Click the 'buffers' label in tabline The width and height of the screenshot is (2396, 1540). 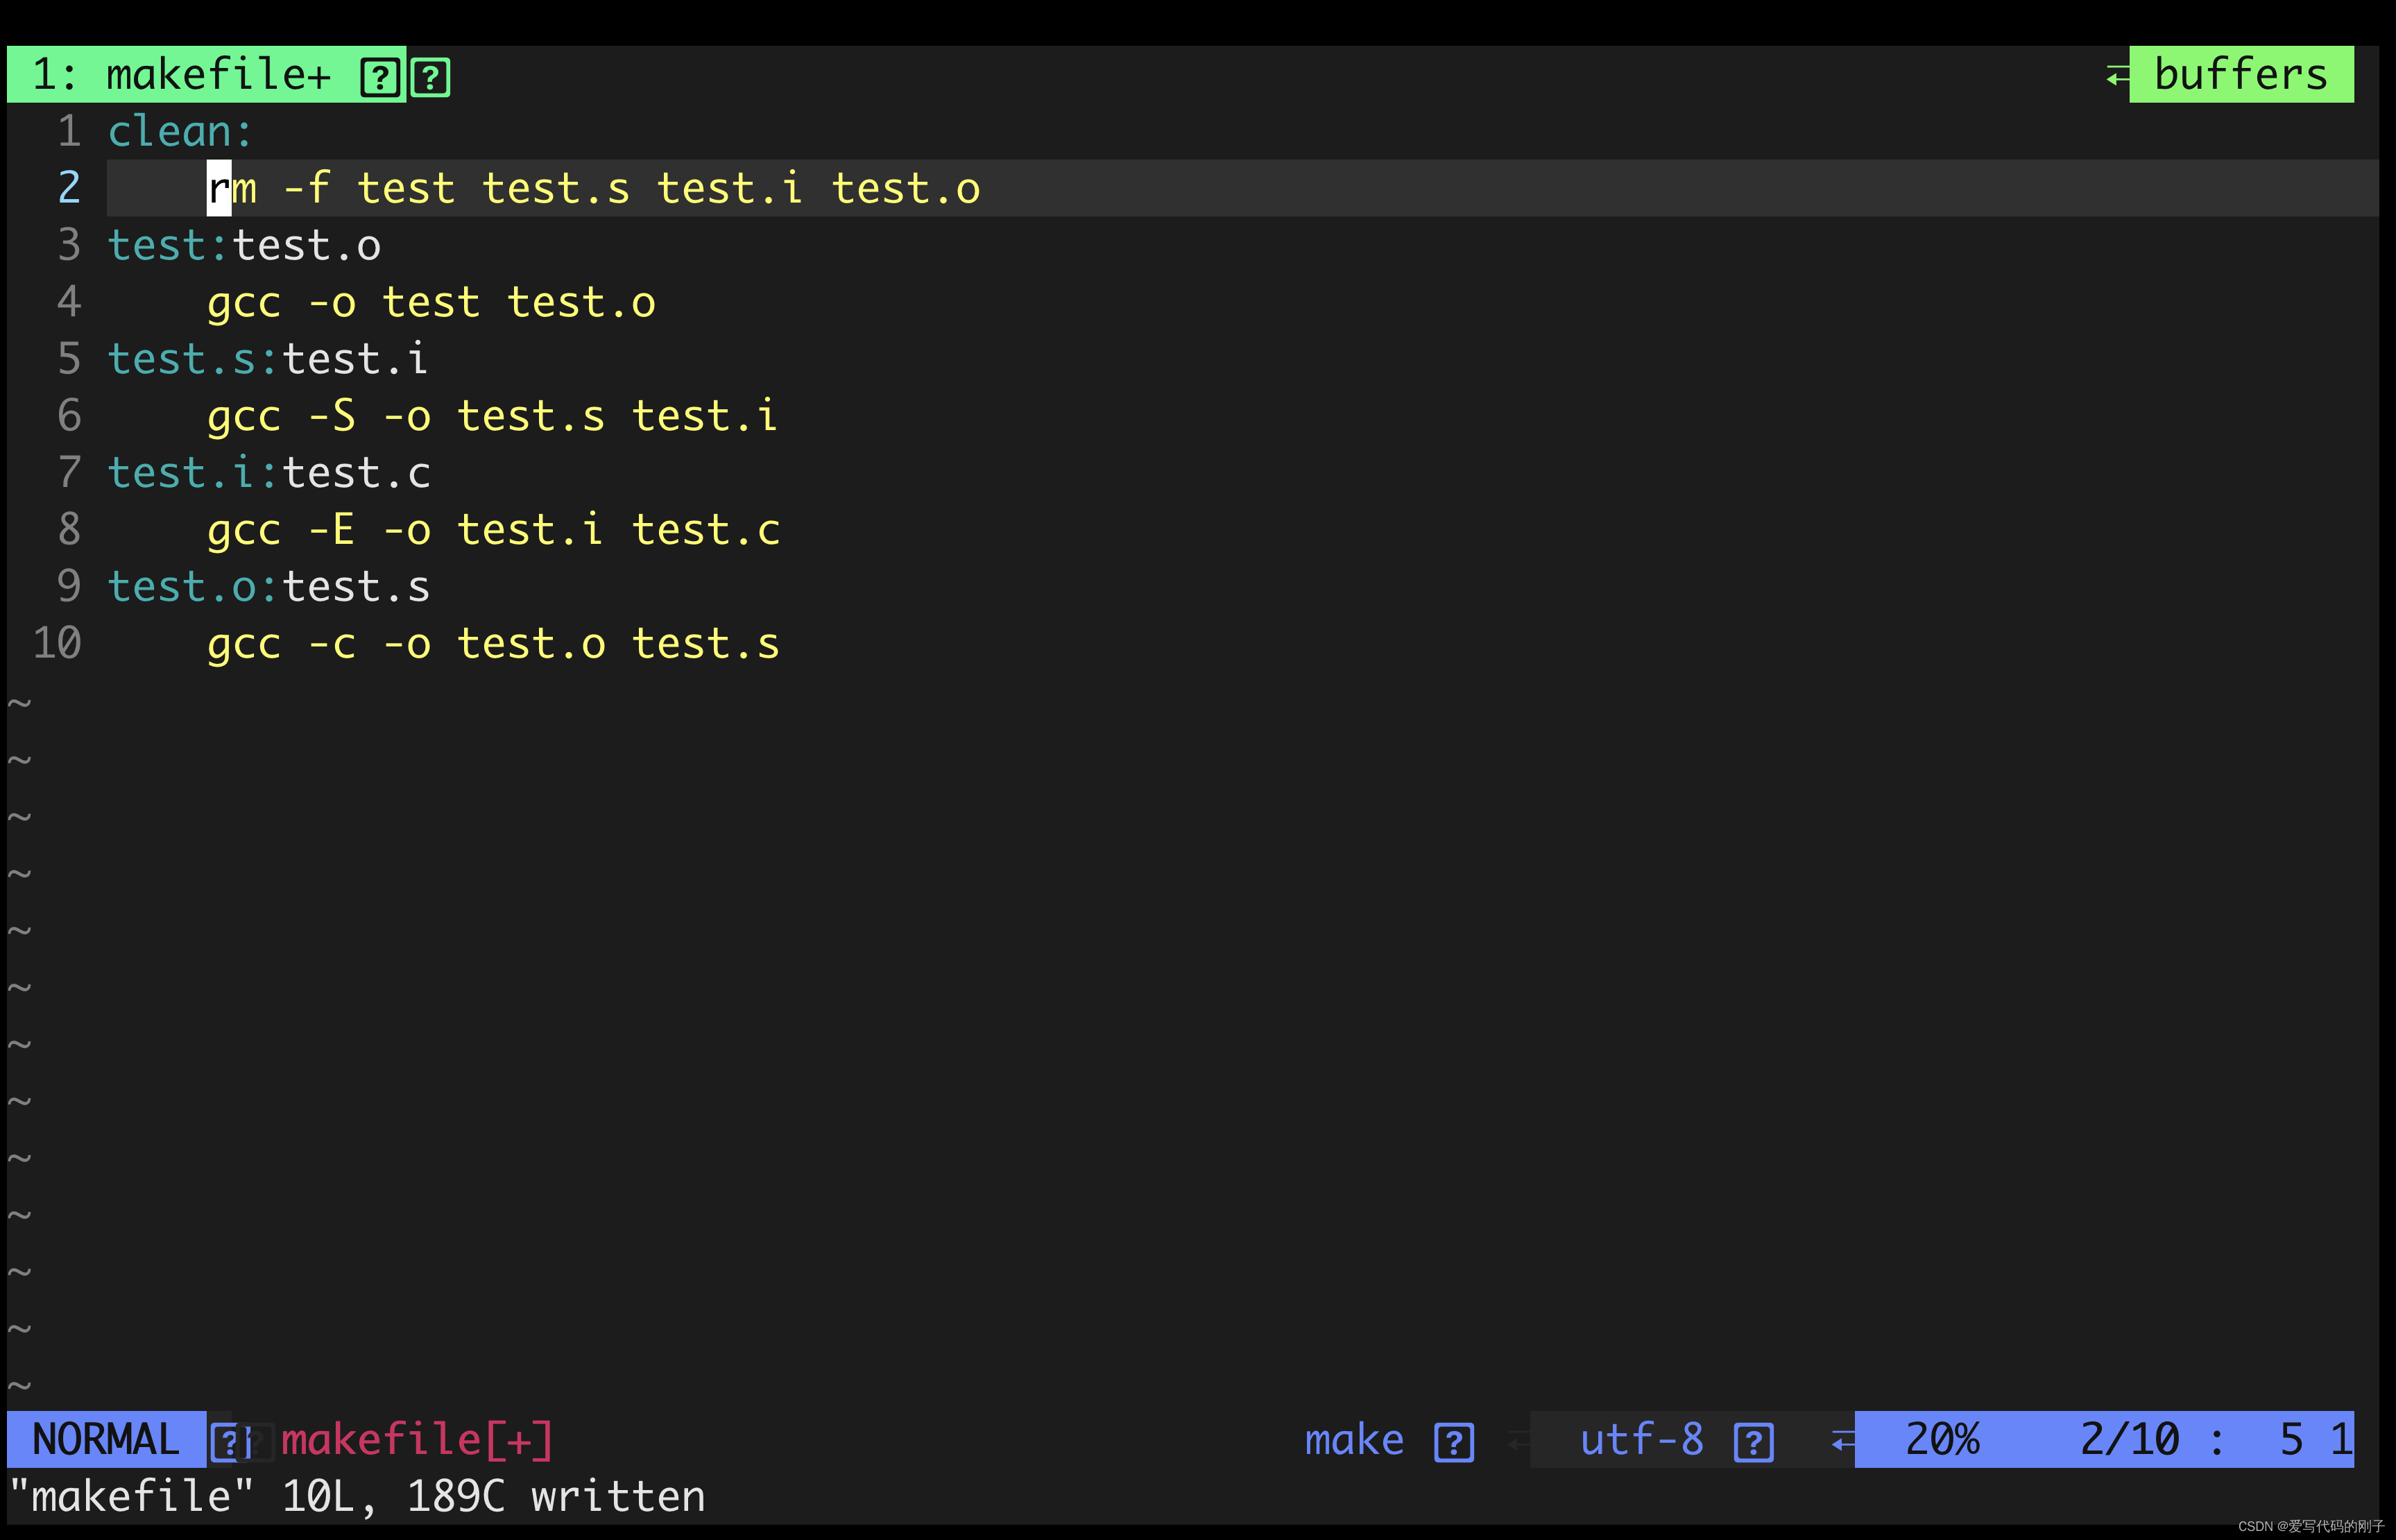2241,75
